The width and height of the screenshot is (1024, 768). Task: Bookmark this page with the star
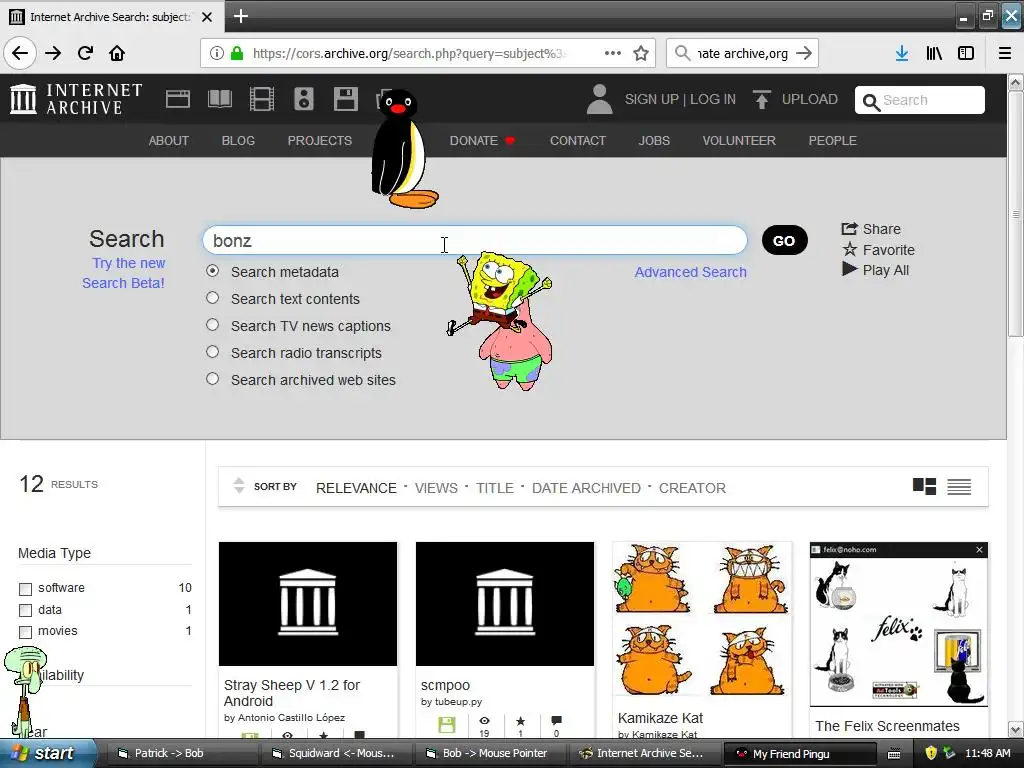click(641, 53)
